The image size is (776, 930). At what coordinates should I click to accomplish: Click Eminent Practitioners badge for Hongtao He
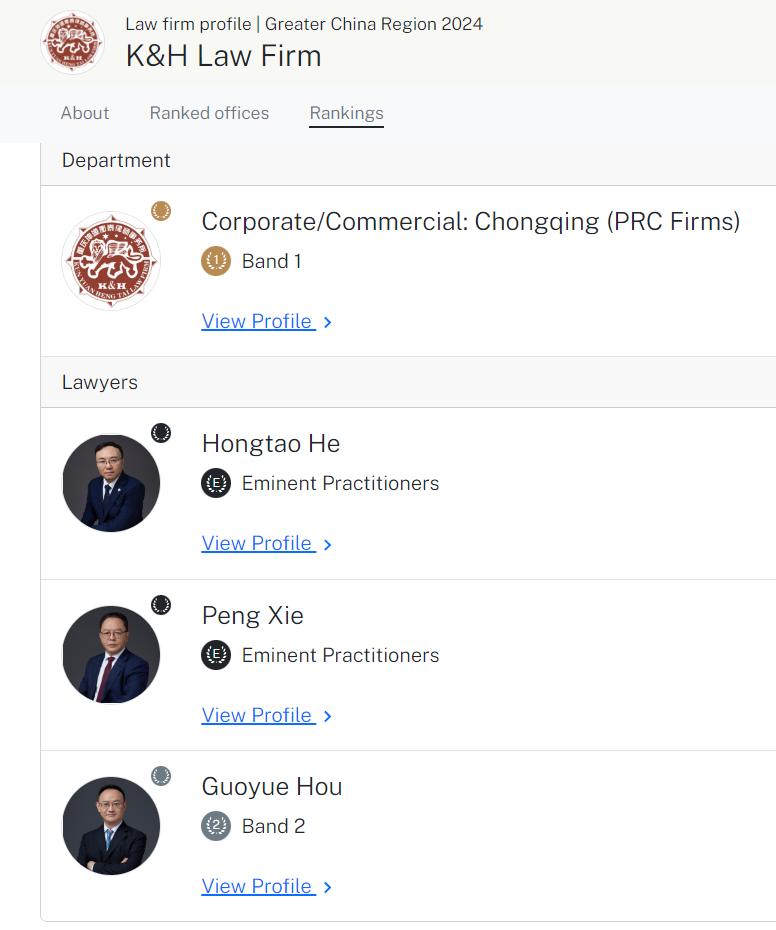pyautogui.click(x=216, y=484)
